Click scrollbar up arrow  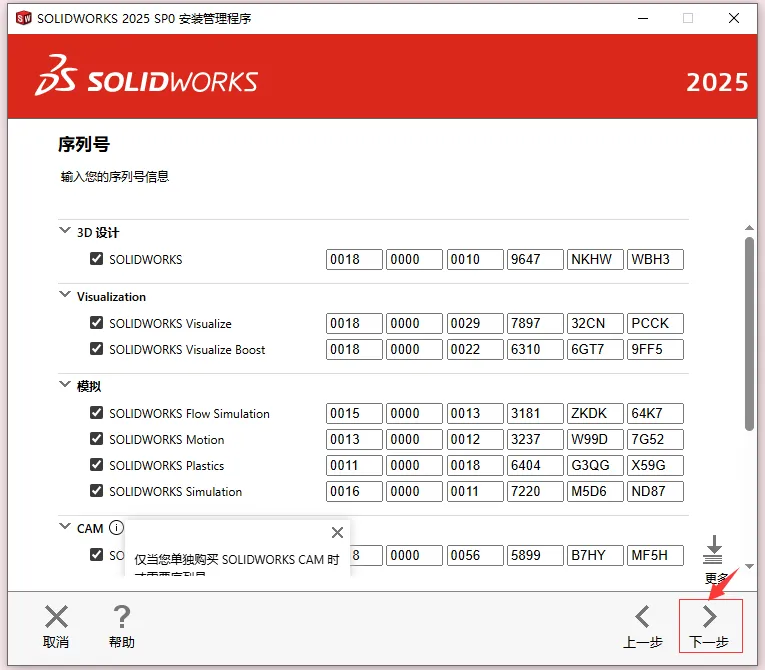point(749,228)
